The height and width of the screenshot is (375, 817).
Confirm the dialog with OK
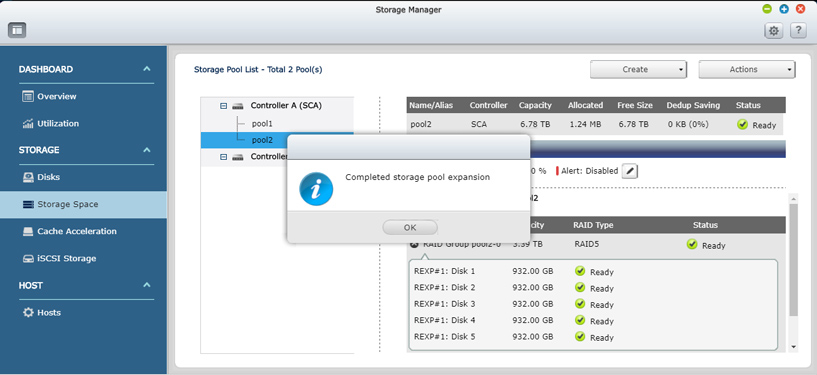click(x=410, y=228)
